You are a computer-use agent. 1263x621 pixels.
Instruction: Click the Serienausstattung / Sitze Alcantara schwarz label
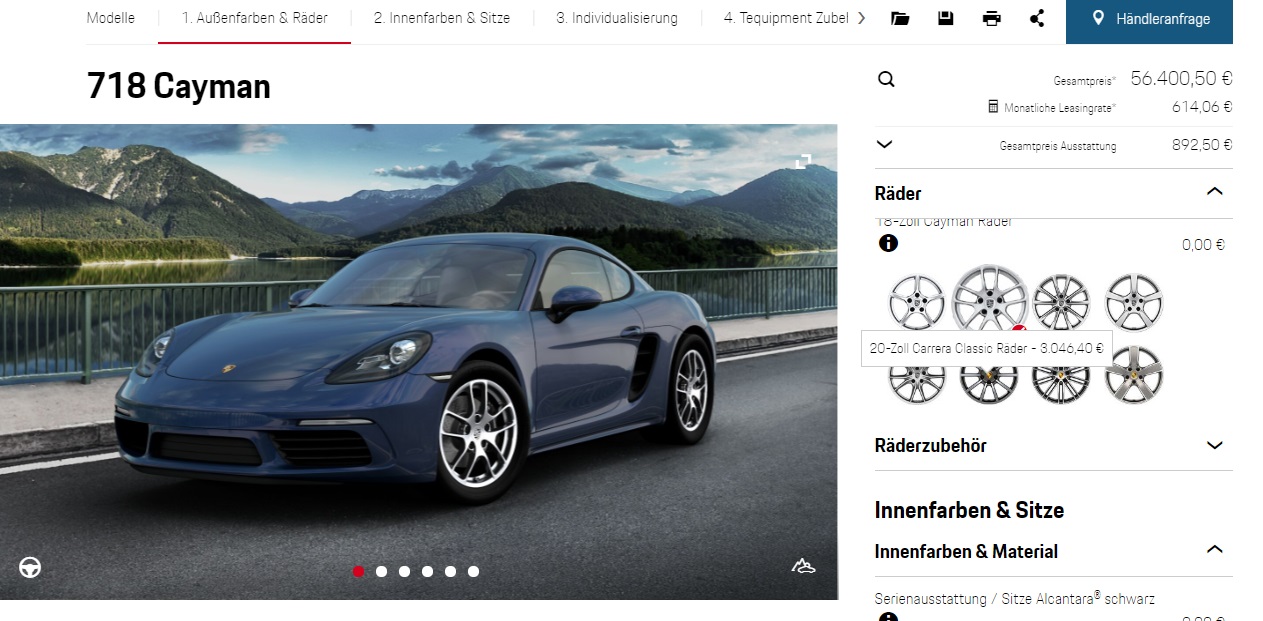coord(1015,599)
